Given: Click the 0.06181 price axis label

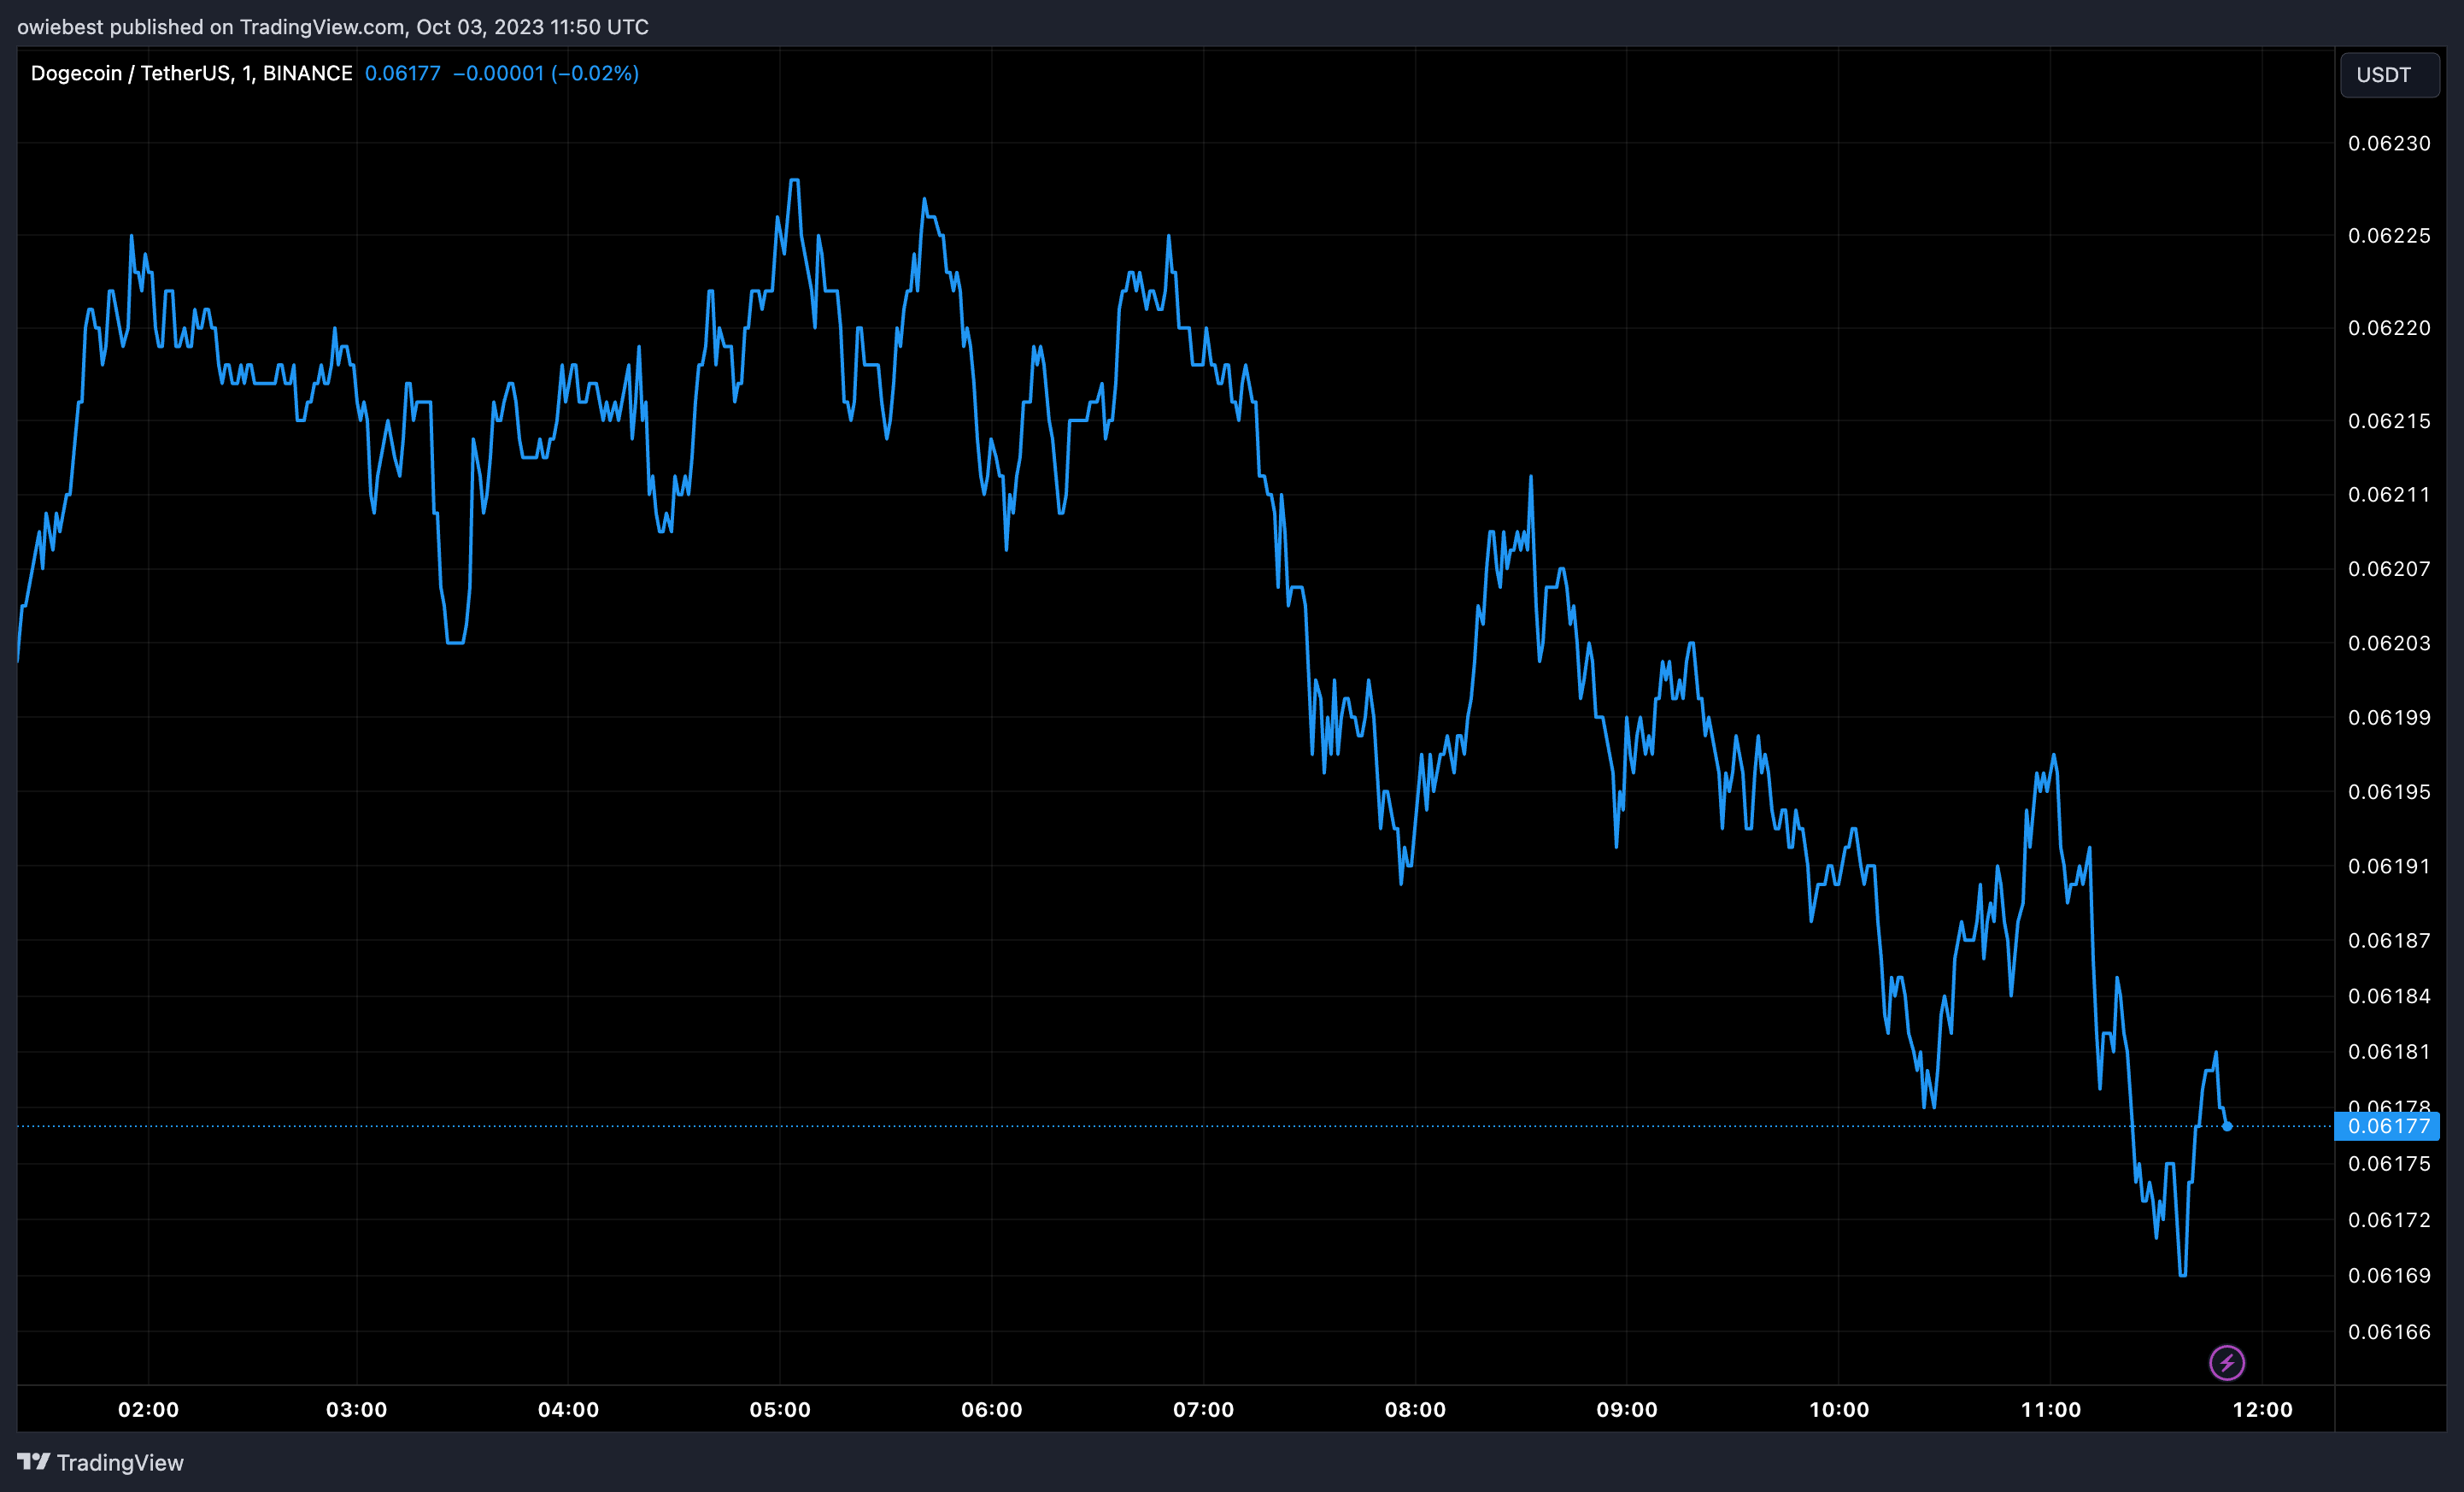Looking at the screenshot, I should 2389,1051.
